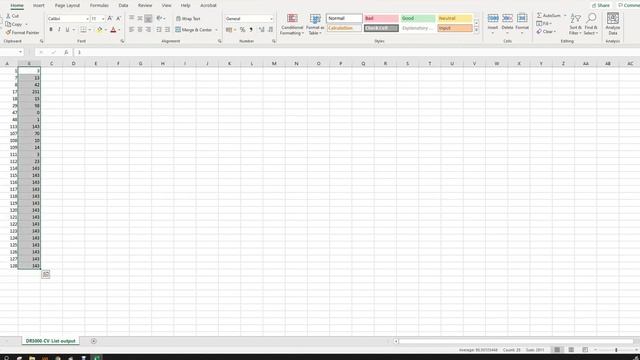Click Merge & Center
The width and height of the screenshot is (640, 360).
pos(193,30)
